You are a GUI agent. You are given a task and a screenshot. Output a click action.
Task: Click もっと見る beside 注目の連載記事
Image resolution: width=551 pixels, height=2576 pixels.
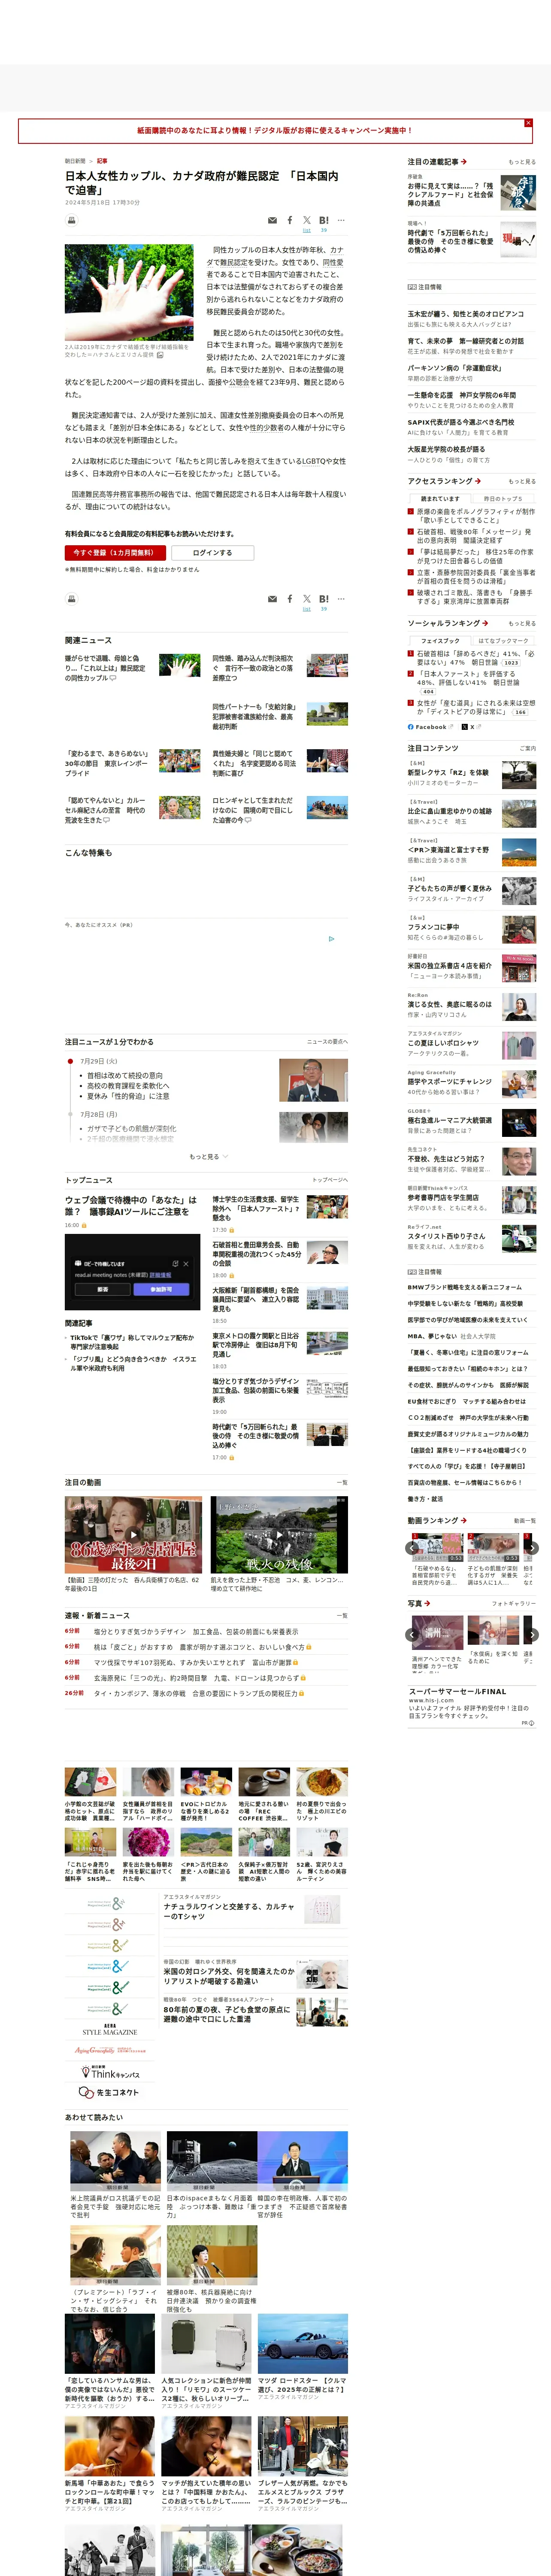tap(522, 162)
